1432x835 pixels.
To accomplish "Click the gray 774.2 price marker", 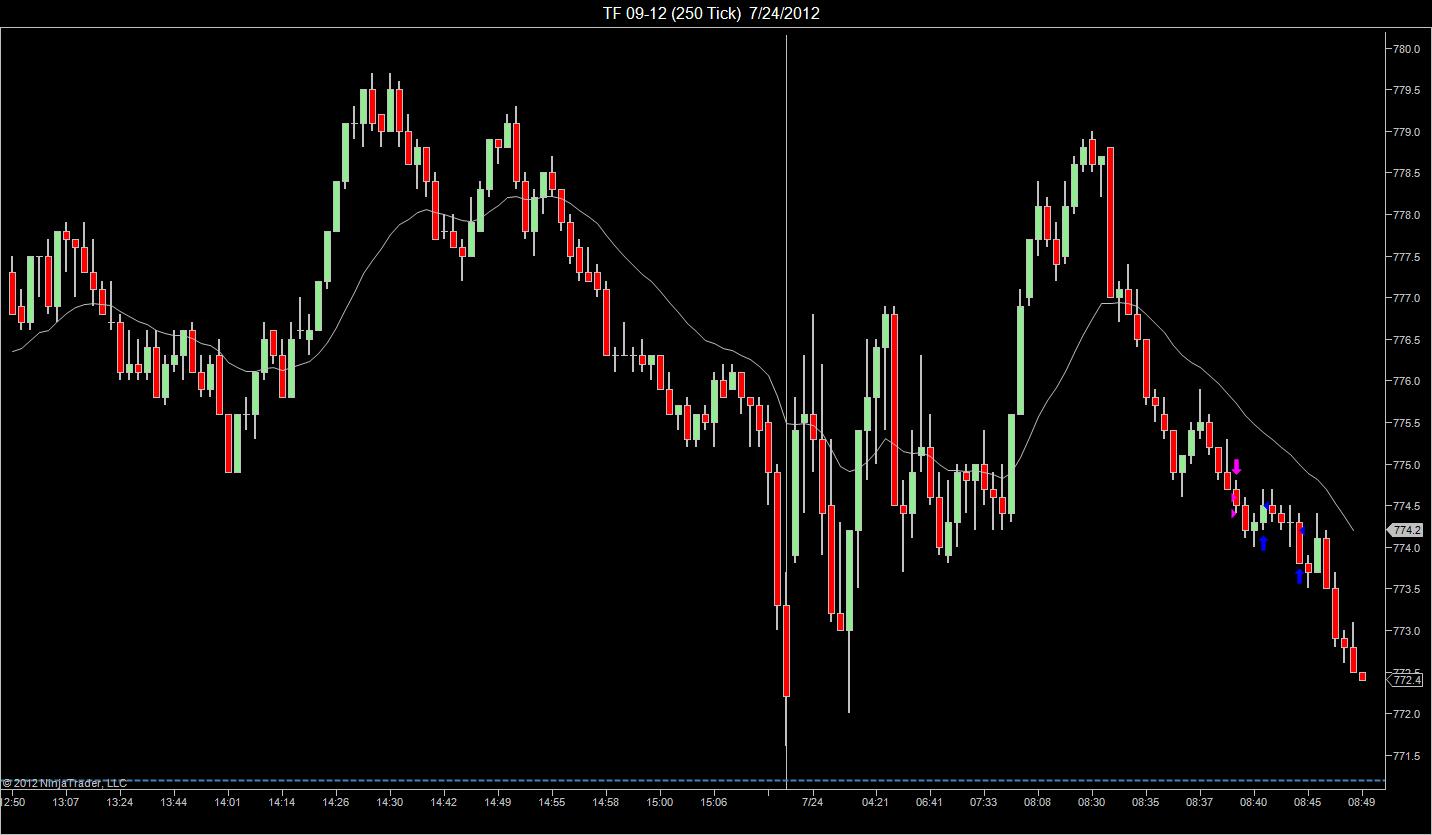I will tap(1406, 530).
